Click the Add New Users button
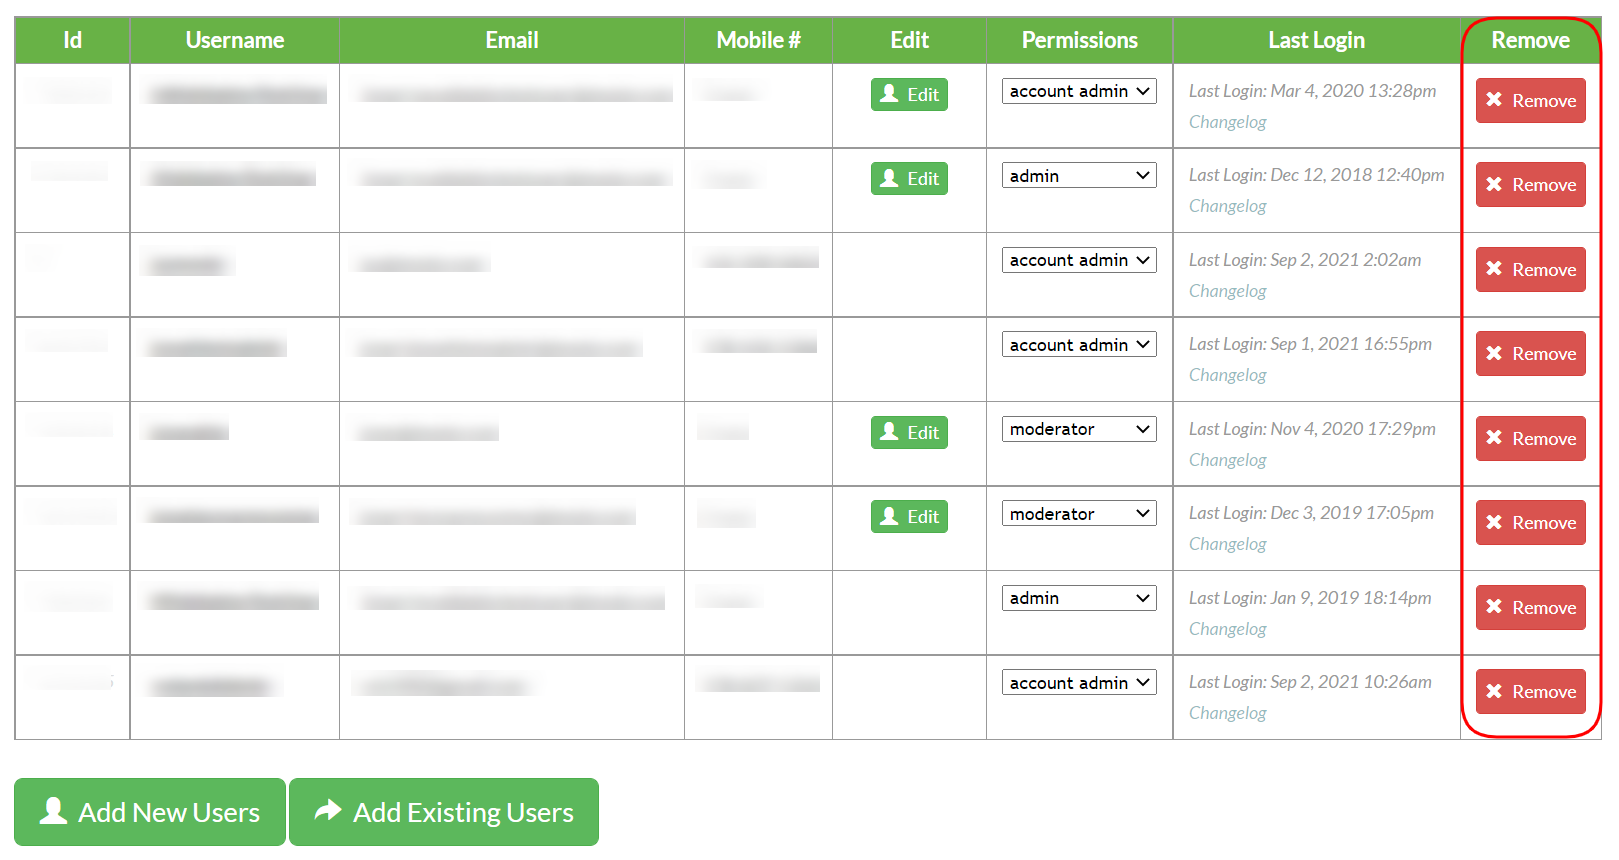This screenshot has width=1619, height=860. (150, 812)
